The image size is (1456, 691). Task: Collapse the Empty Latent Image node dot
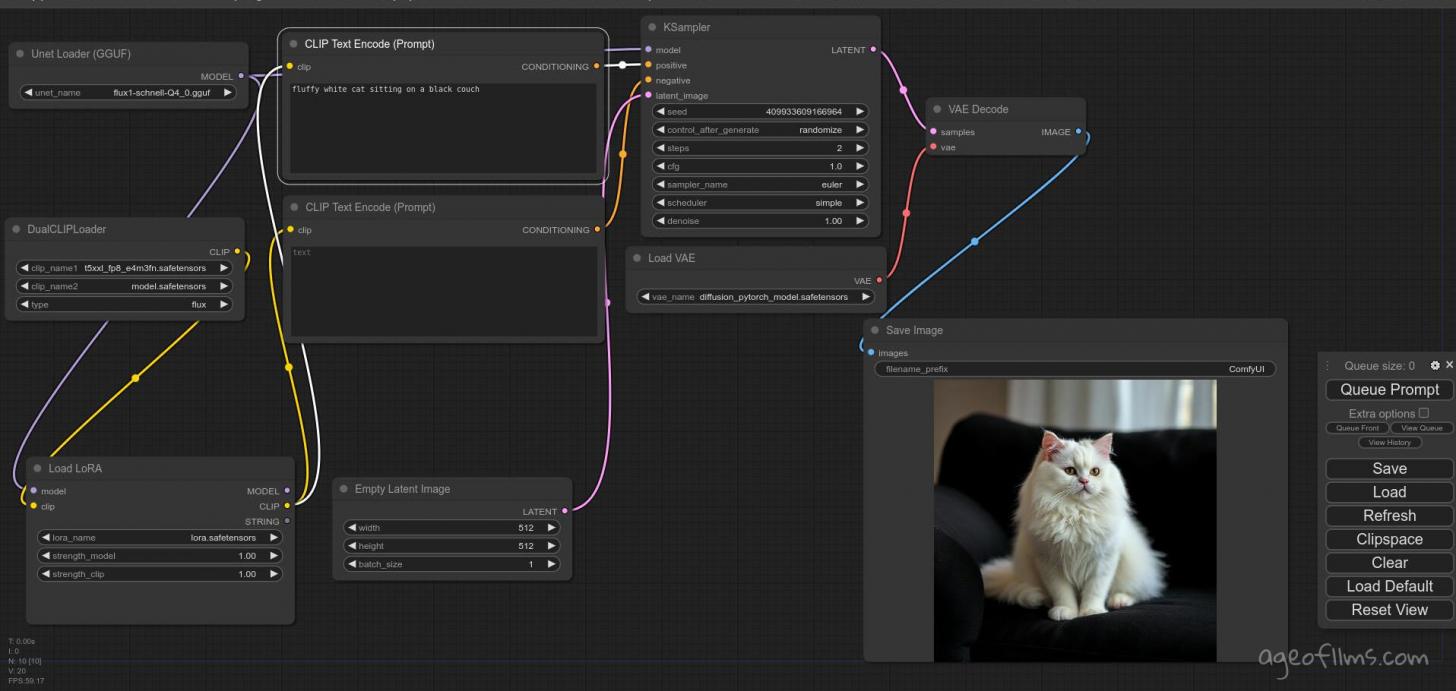pos(343,489)
